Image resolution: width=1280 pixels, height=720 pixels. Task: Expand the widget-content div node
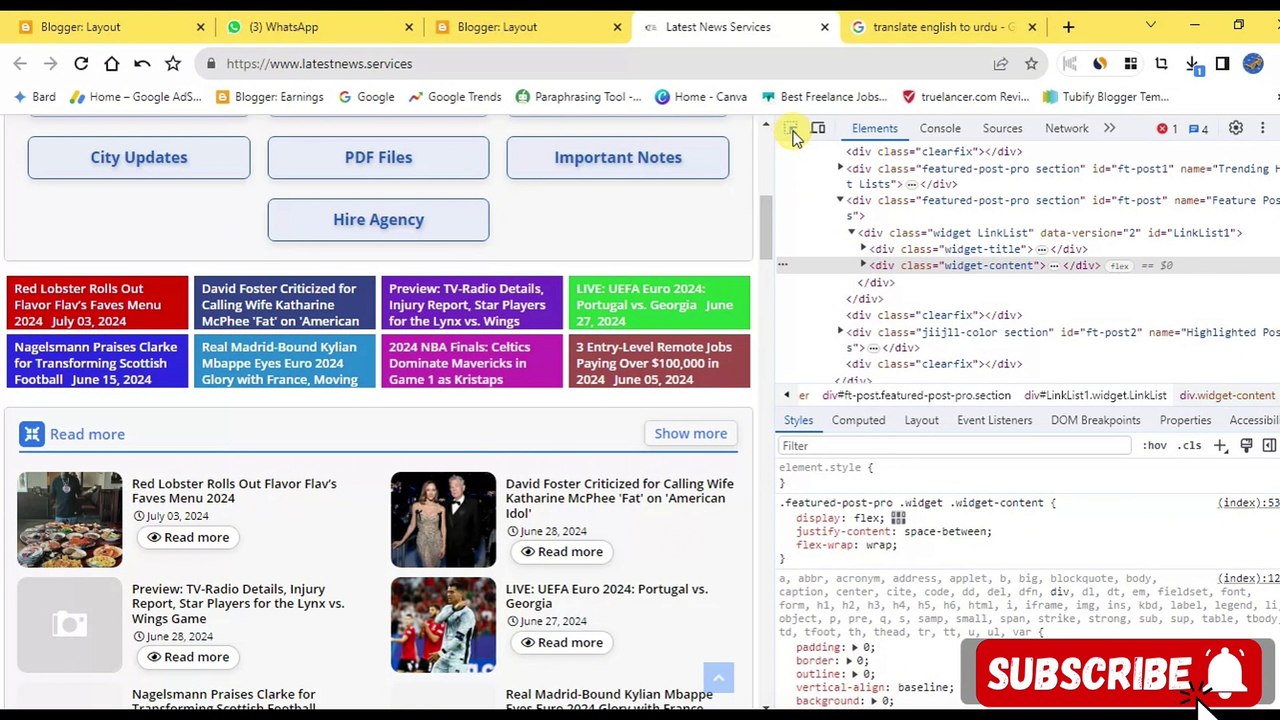point(863,266)
